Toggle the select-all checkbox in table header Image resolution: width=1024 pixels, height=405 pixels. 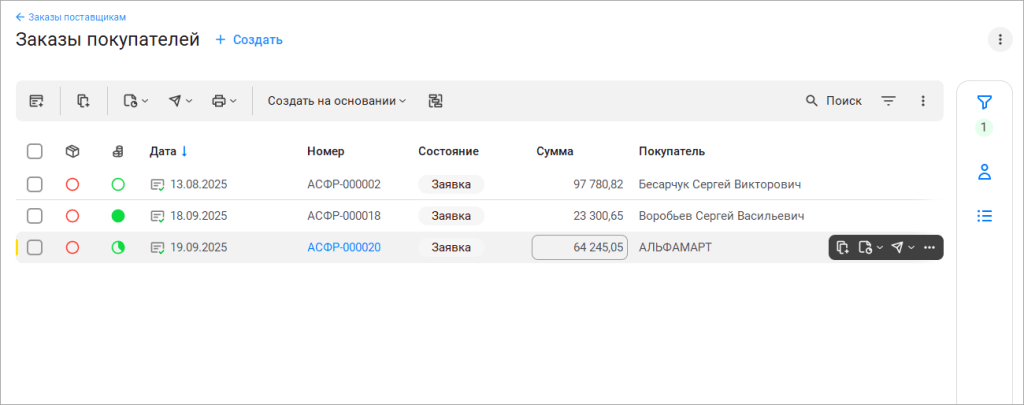(x=35, y=151)
